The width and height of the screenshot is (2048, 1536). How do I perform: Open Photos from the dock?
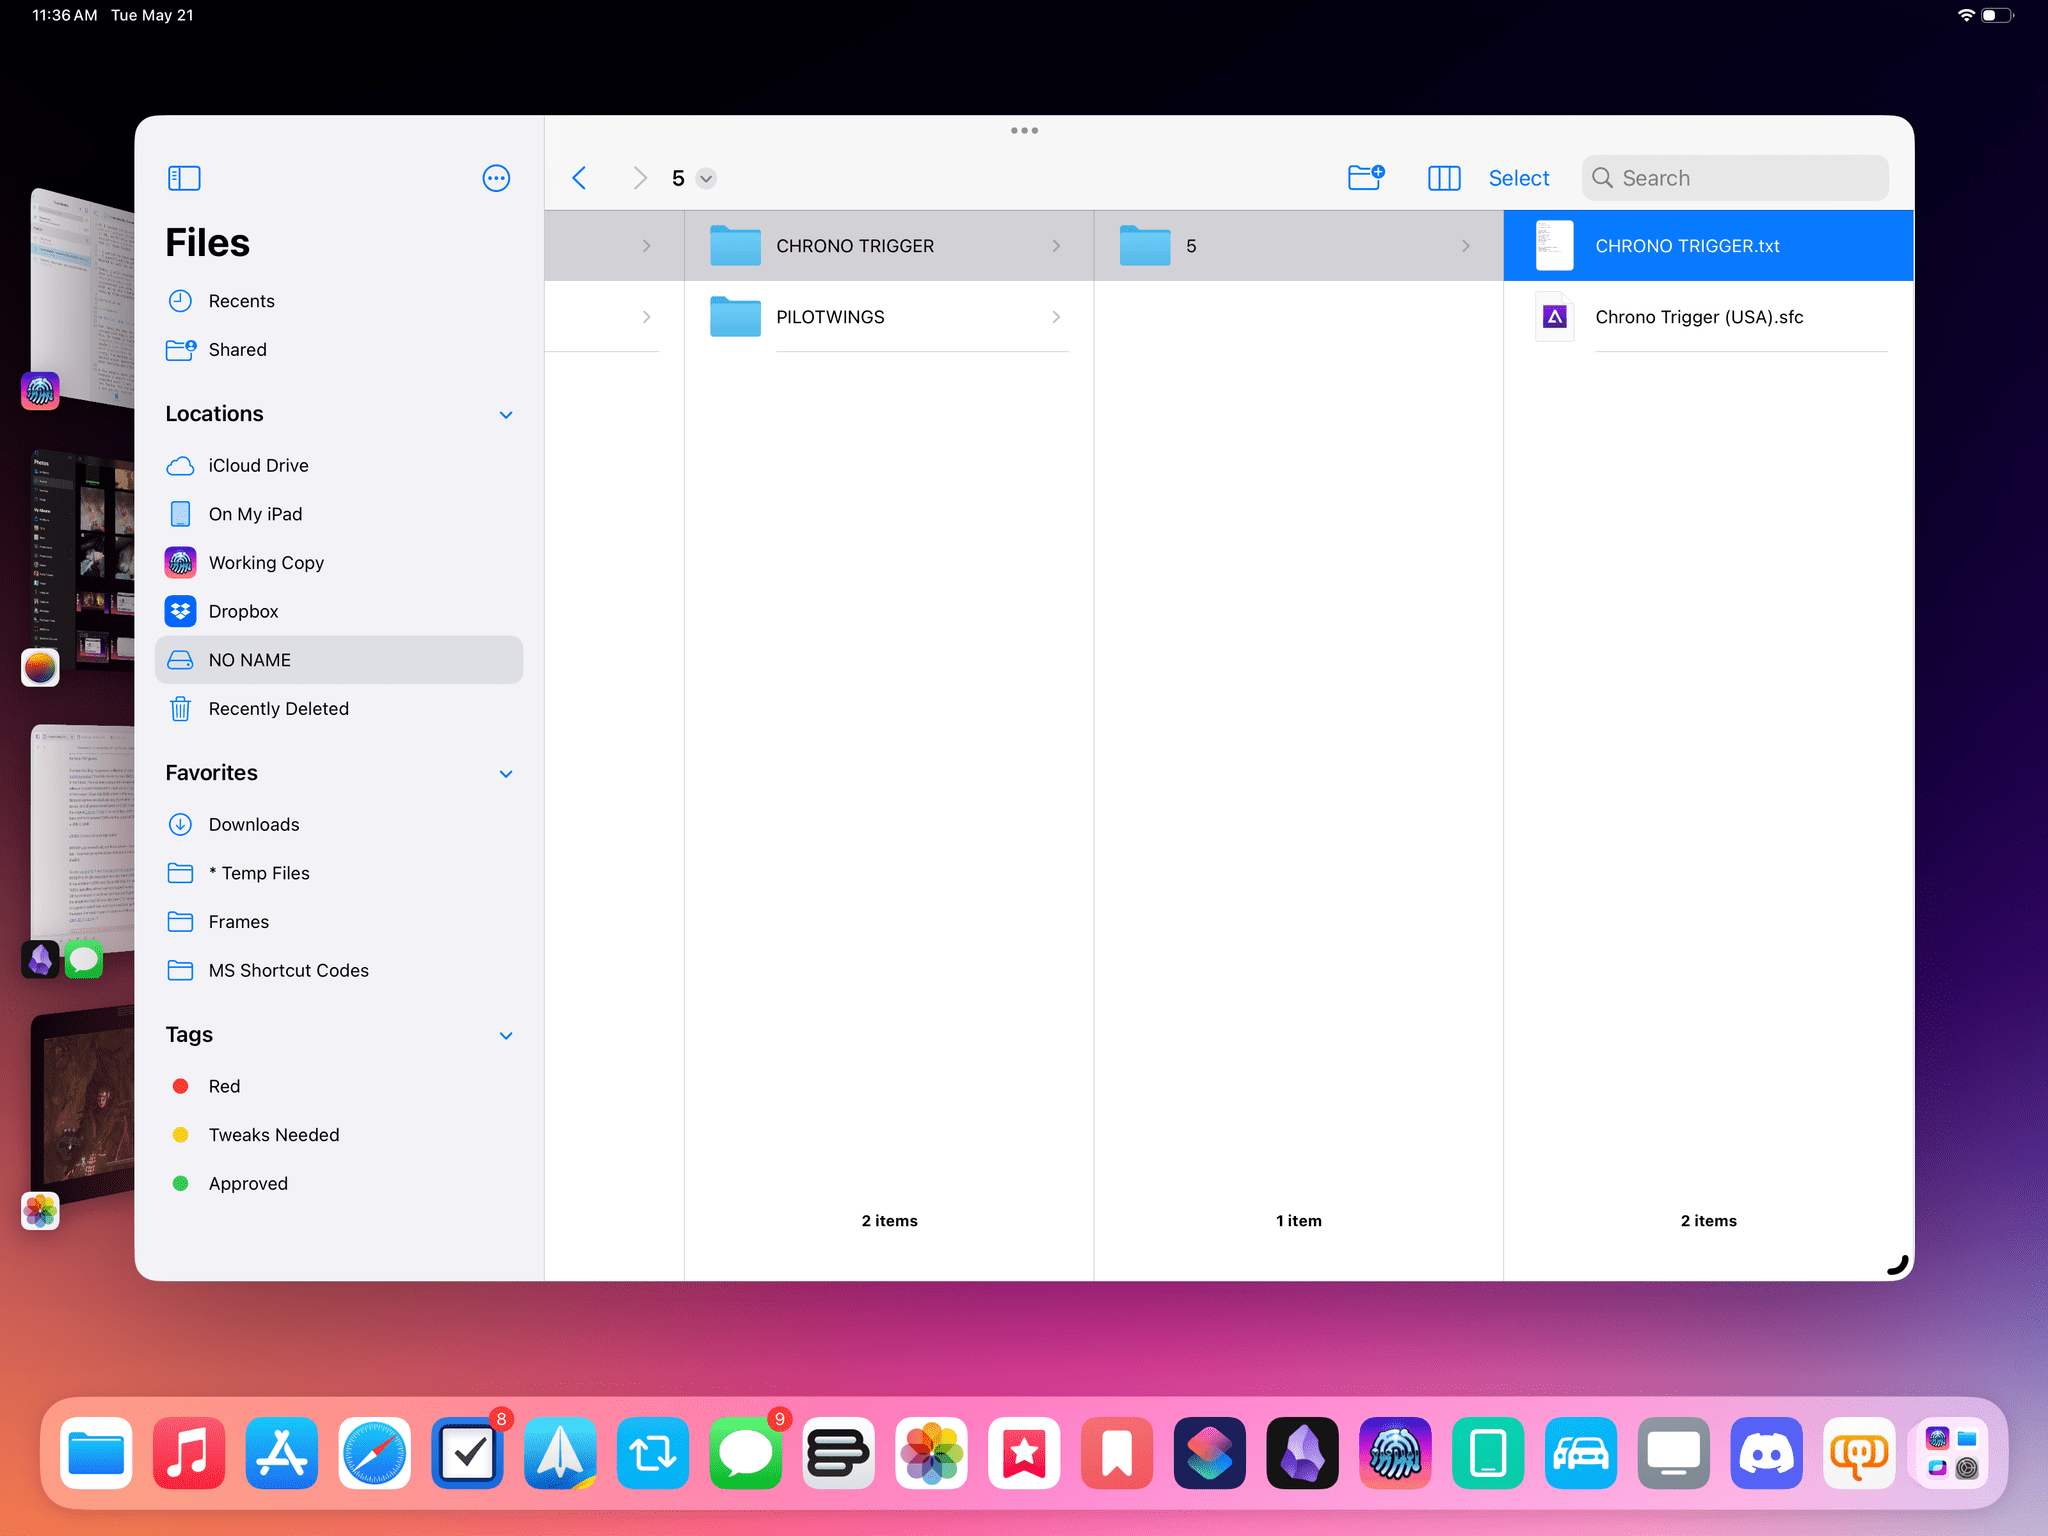[x=932, y=1453]
